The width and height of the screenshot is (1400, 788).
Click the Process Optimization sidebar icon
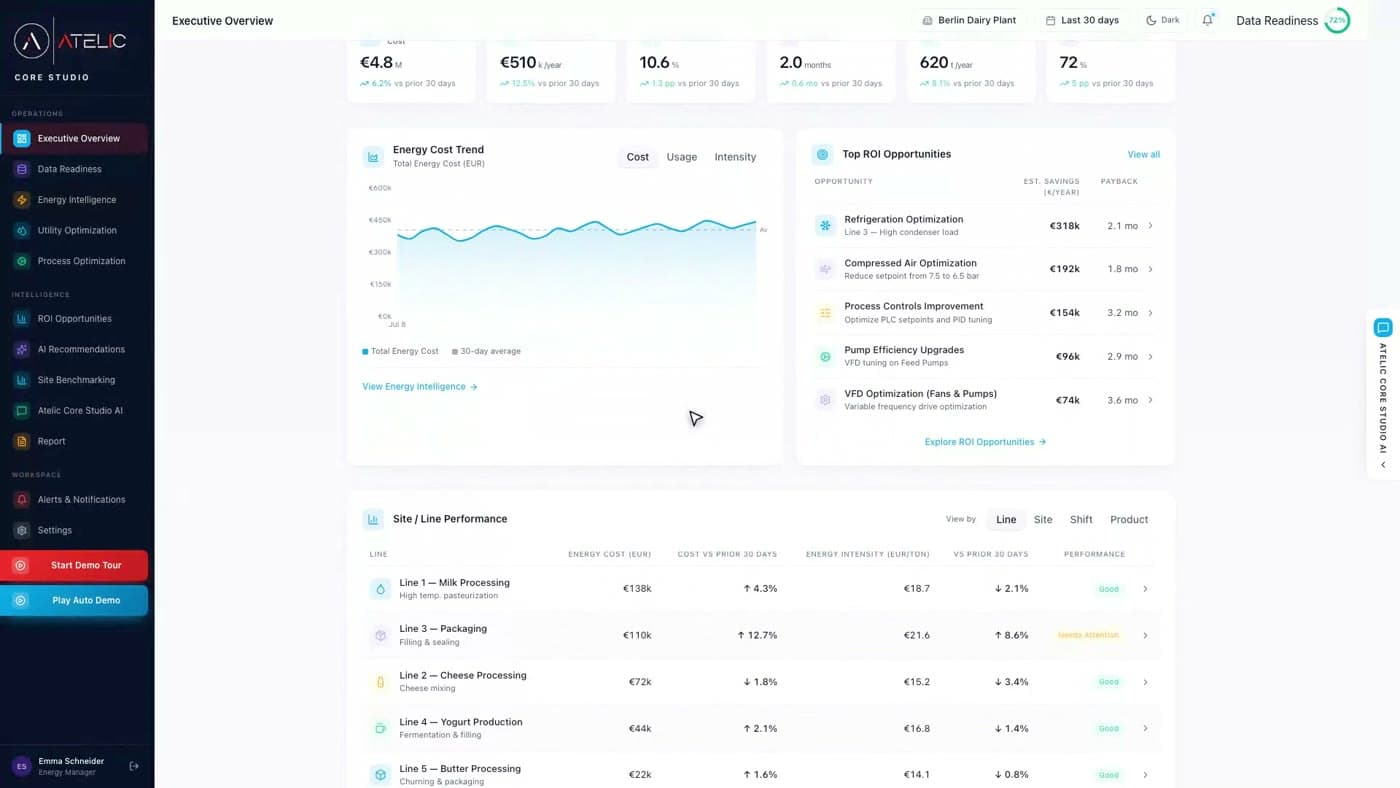22,261
